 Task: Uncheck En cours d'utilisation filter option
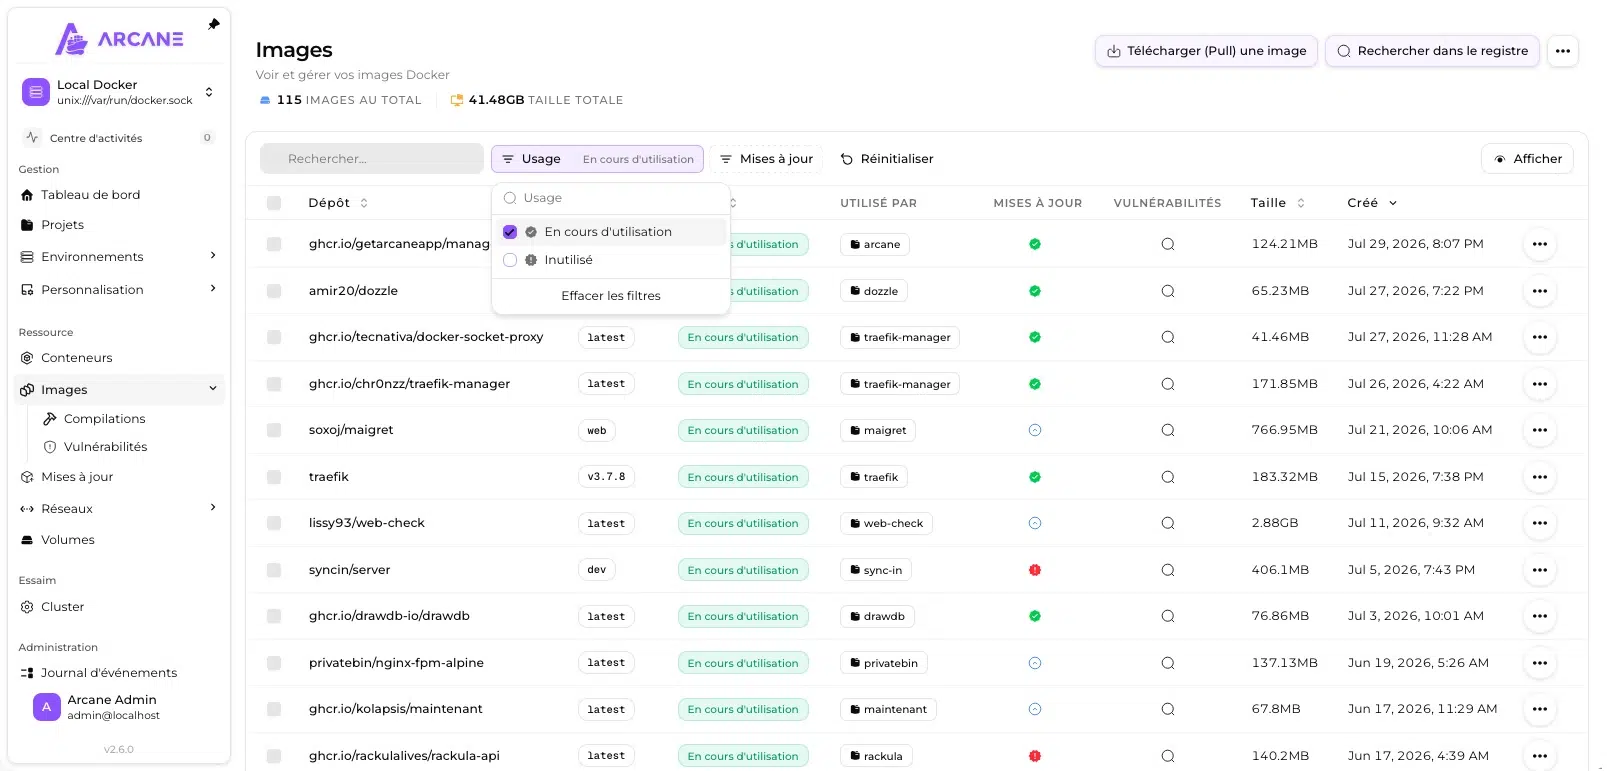610,232
